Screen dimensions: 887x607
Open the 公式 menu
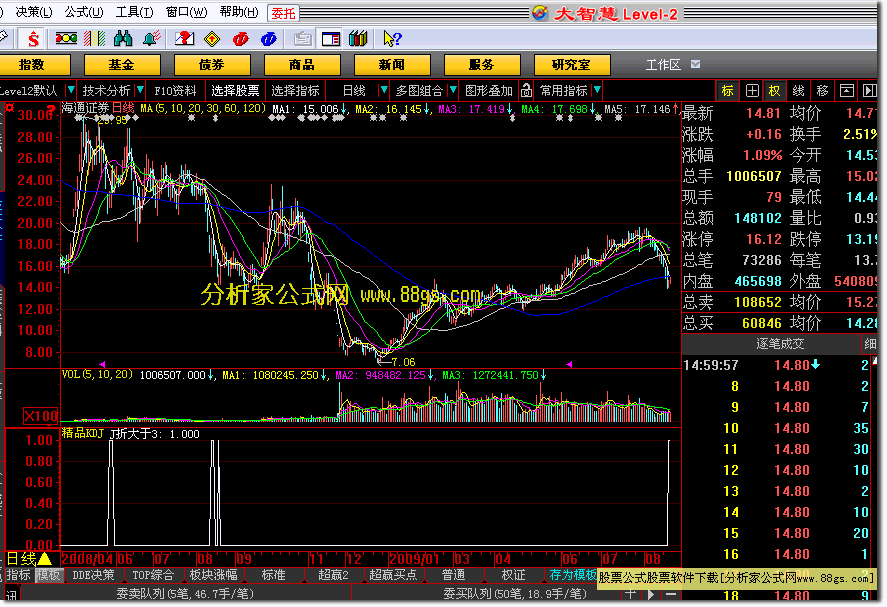[x=84, y=12]
